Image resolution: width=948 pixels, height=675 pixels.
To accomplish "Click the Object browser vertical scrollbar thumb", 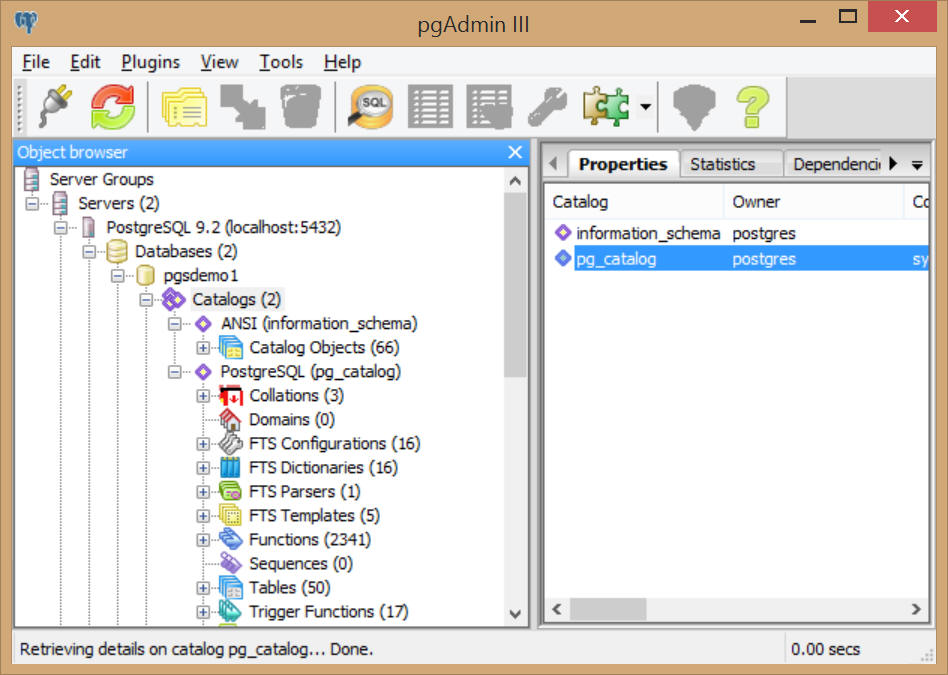I will (x=515, y=284).
